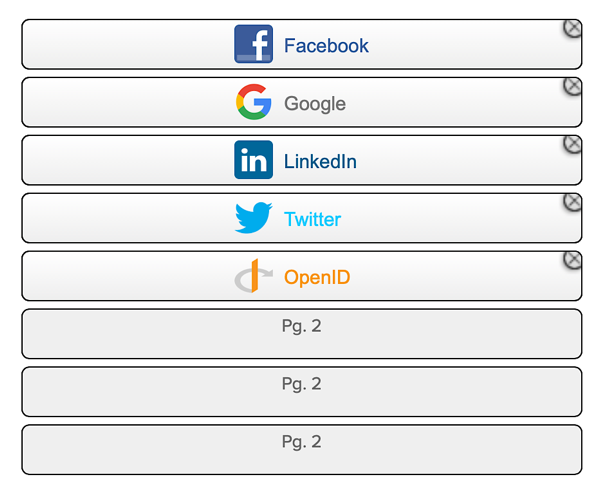This screenshot has height=501, width=600.
Task: Select the topmost 'Pg. 2' slot
Action: (x=301, y=333)
